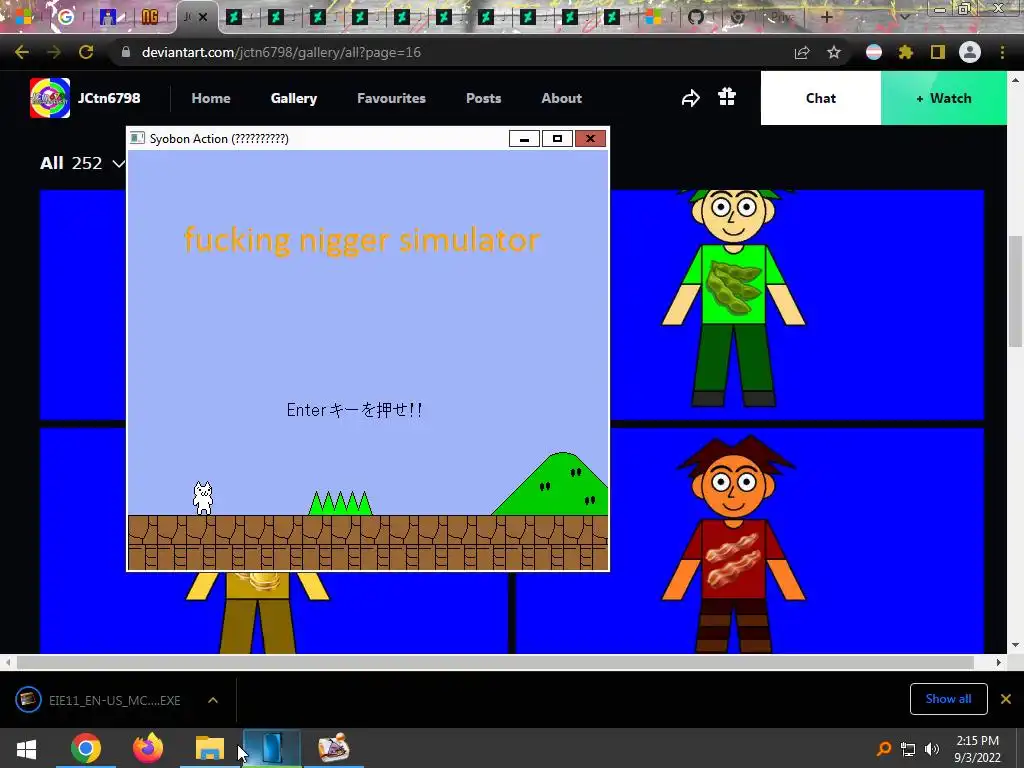1024x768 pixels.
Task: Click the horizontal scrollbar thumb
Action: coord(495,662)
